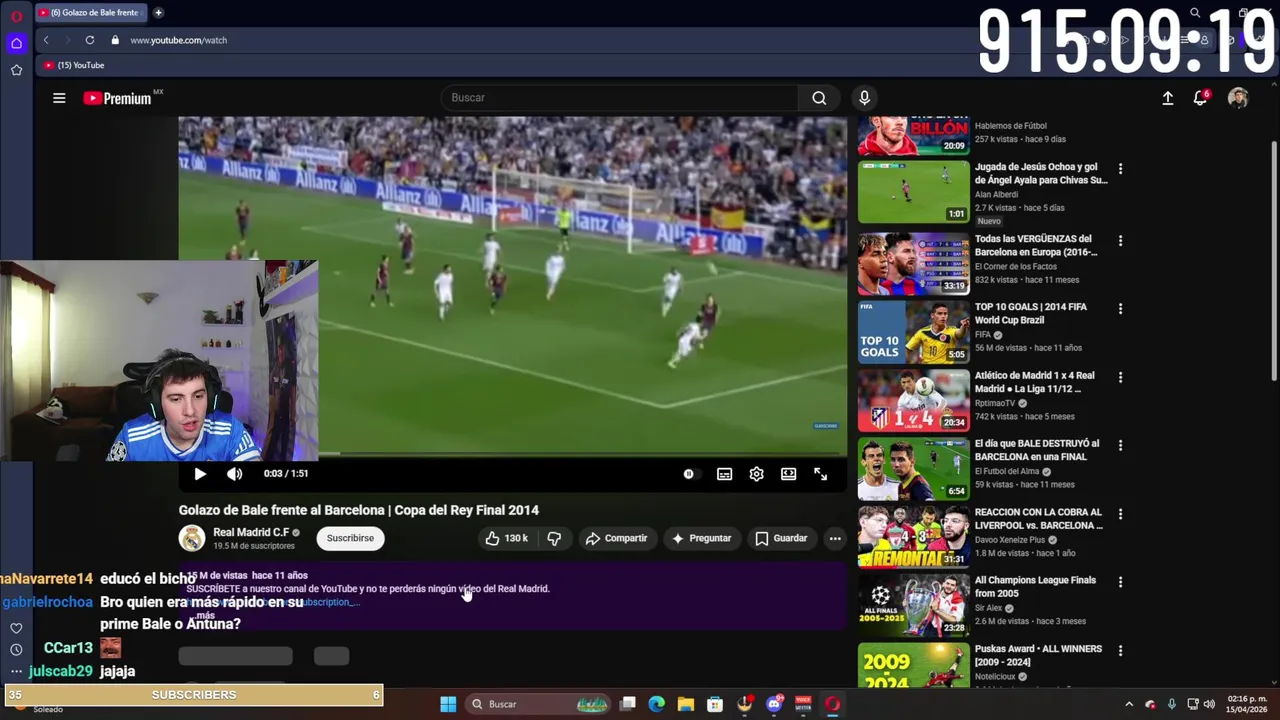
Task: Open Jugada de Jesús Ochoa thumbnail
Action: point(914,192)
